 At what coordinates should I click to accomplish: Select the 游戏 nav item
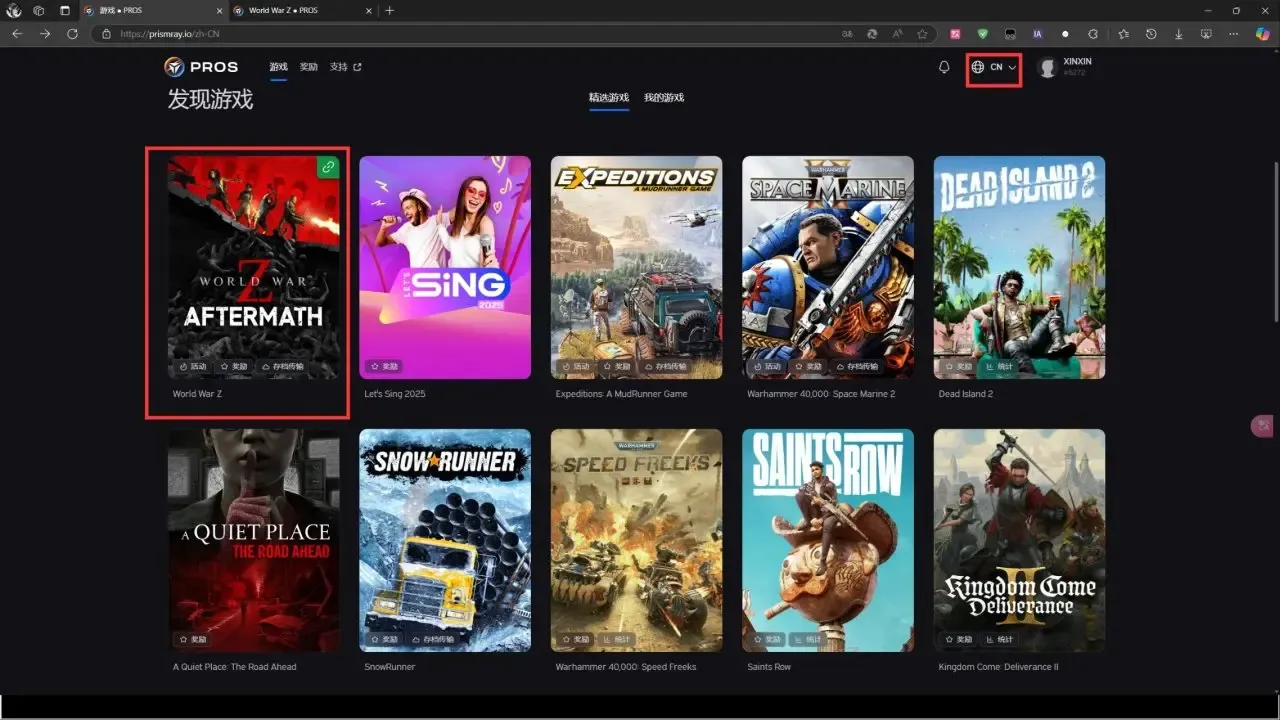pos(278,67)
